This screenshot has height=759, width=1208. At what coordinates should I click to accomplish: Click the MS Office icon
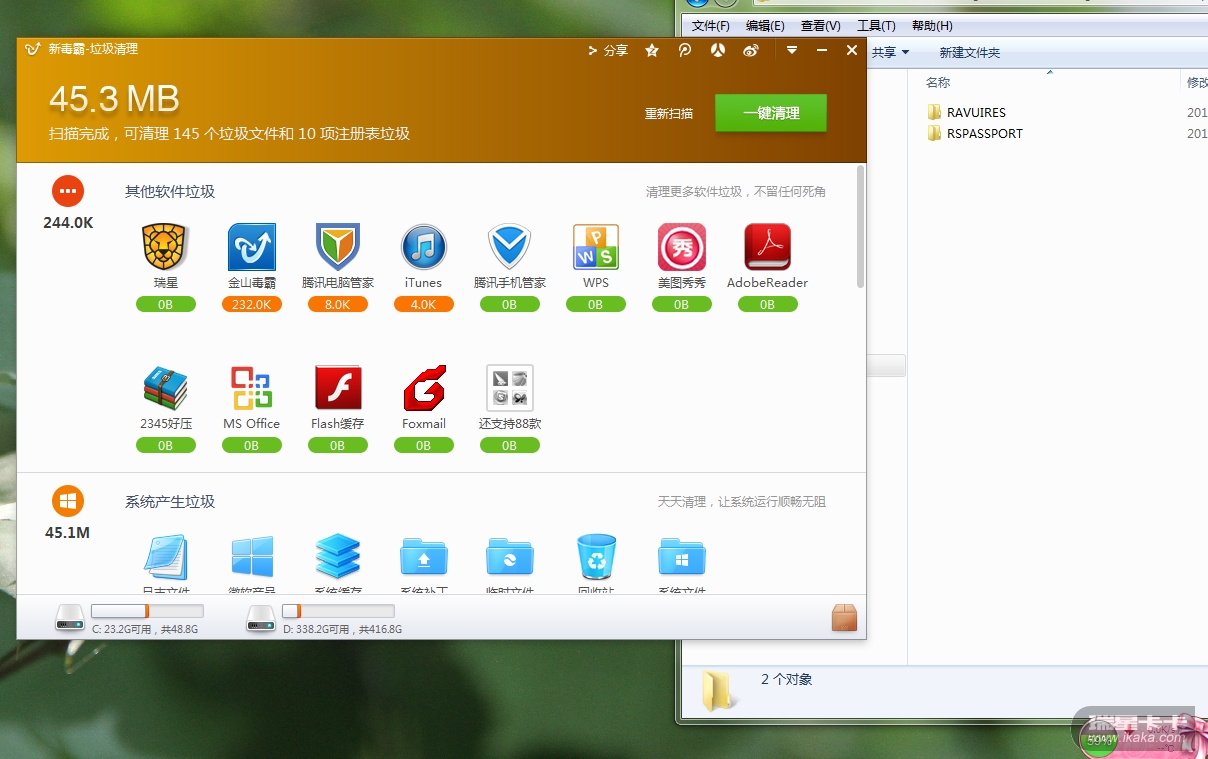click(251, 388)
